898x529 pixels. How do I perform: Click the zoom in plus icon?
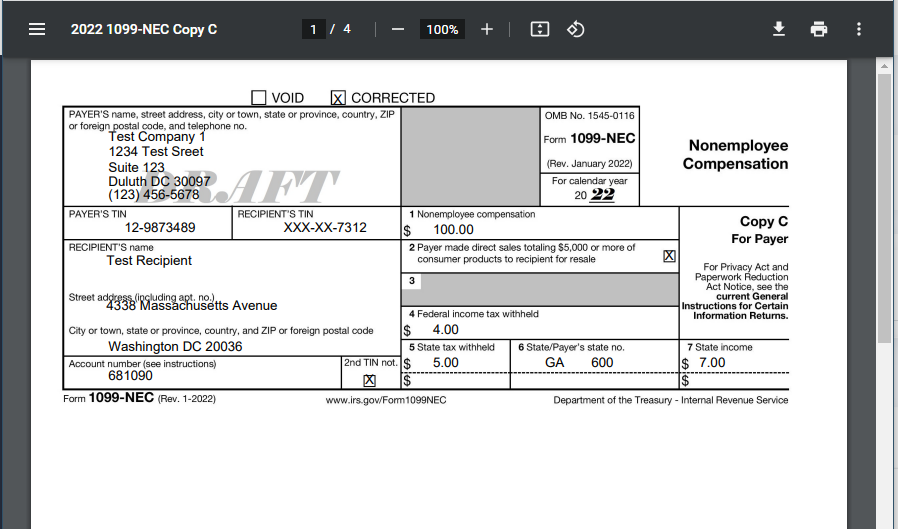(487, 29)
